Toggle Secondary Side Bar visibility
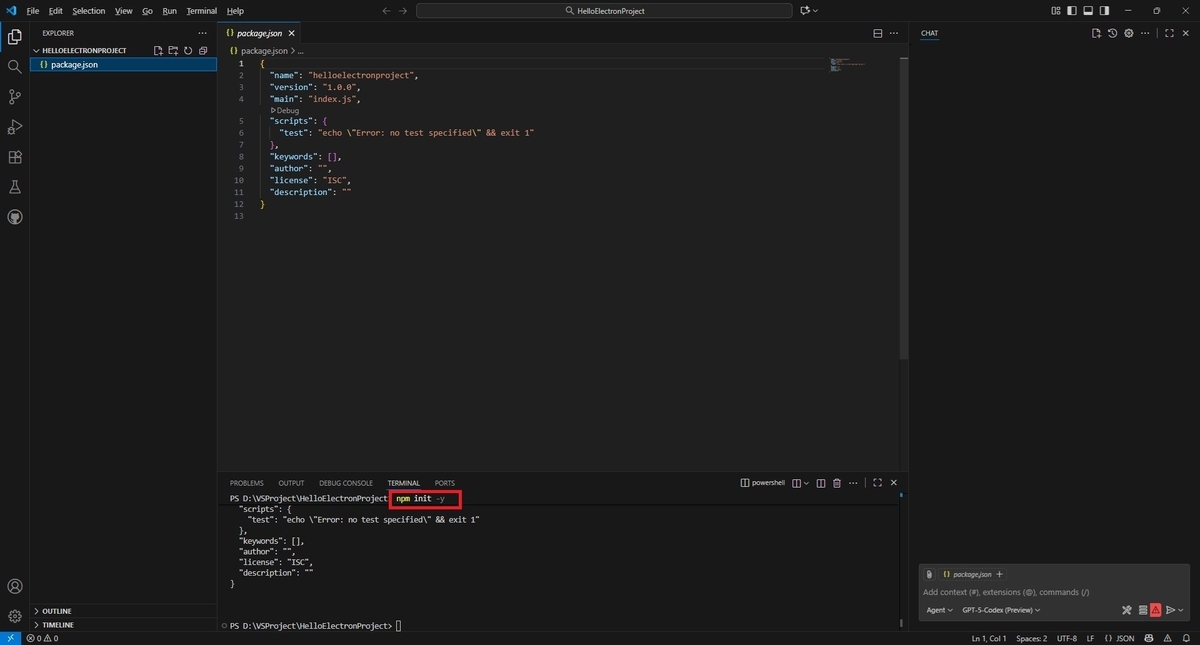The width and height of the screenshot is (1200, 645). click(1103, 10)
